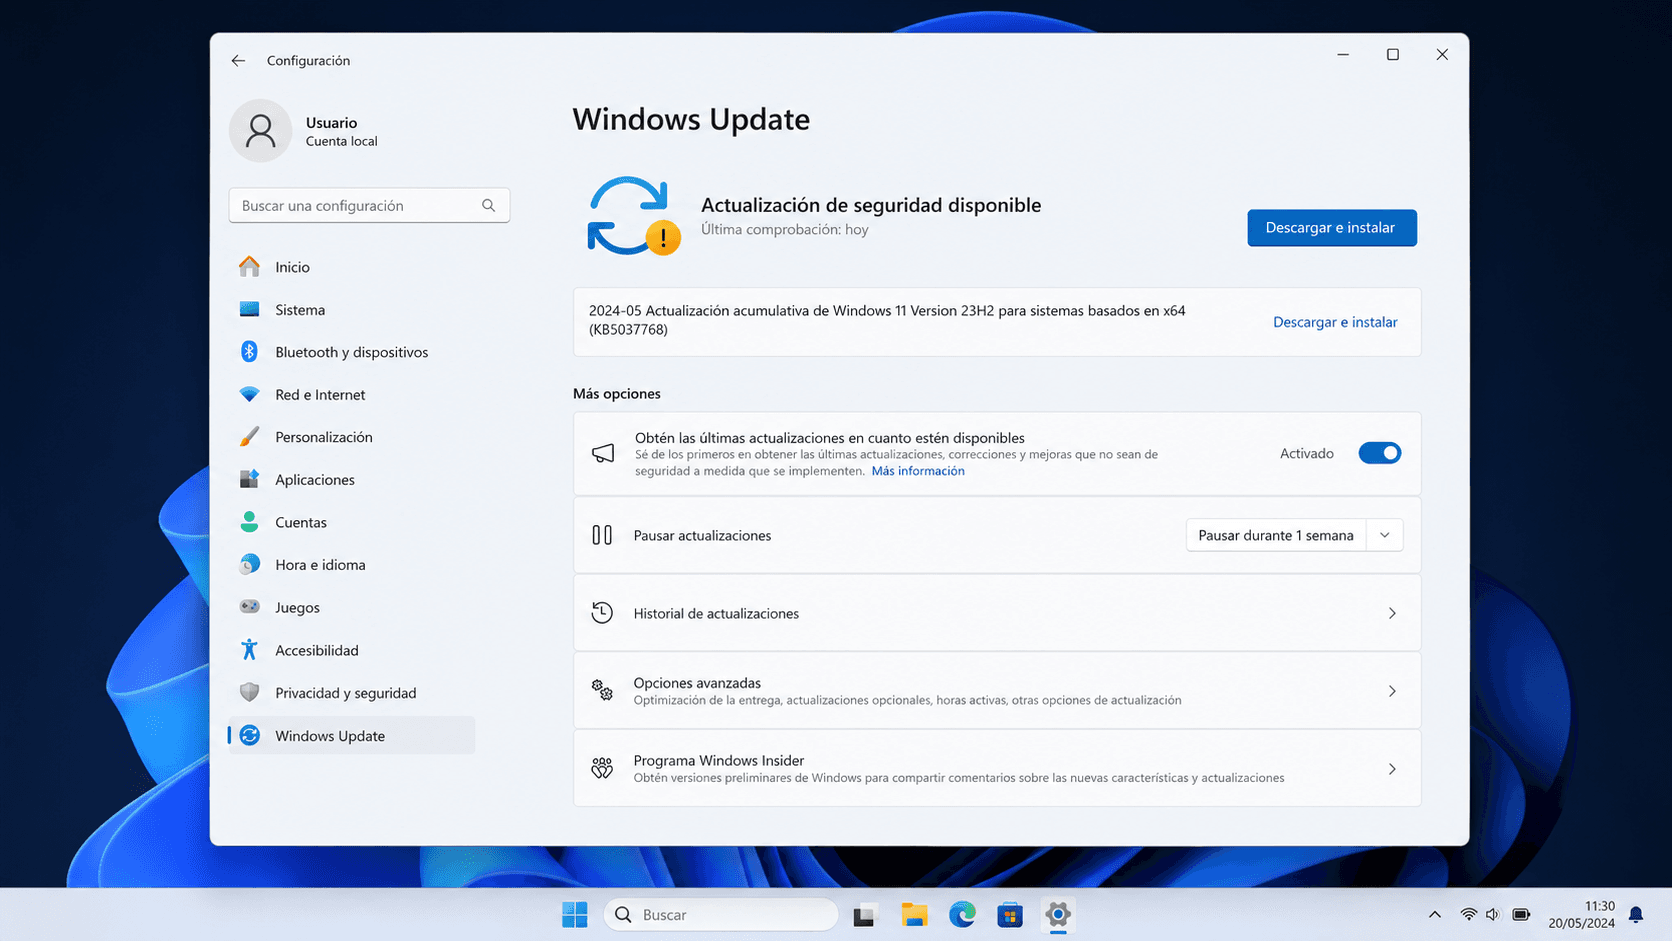Click the large update status icon with warning
The height and width of the screenshot is (941, 1672).
click(x=633, y=216)
